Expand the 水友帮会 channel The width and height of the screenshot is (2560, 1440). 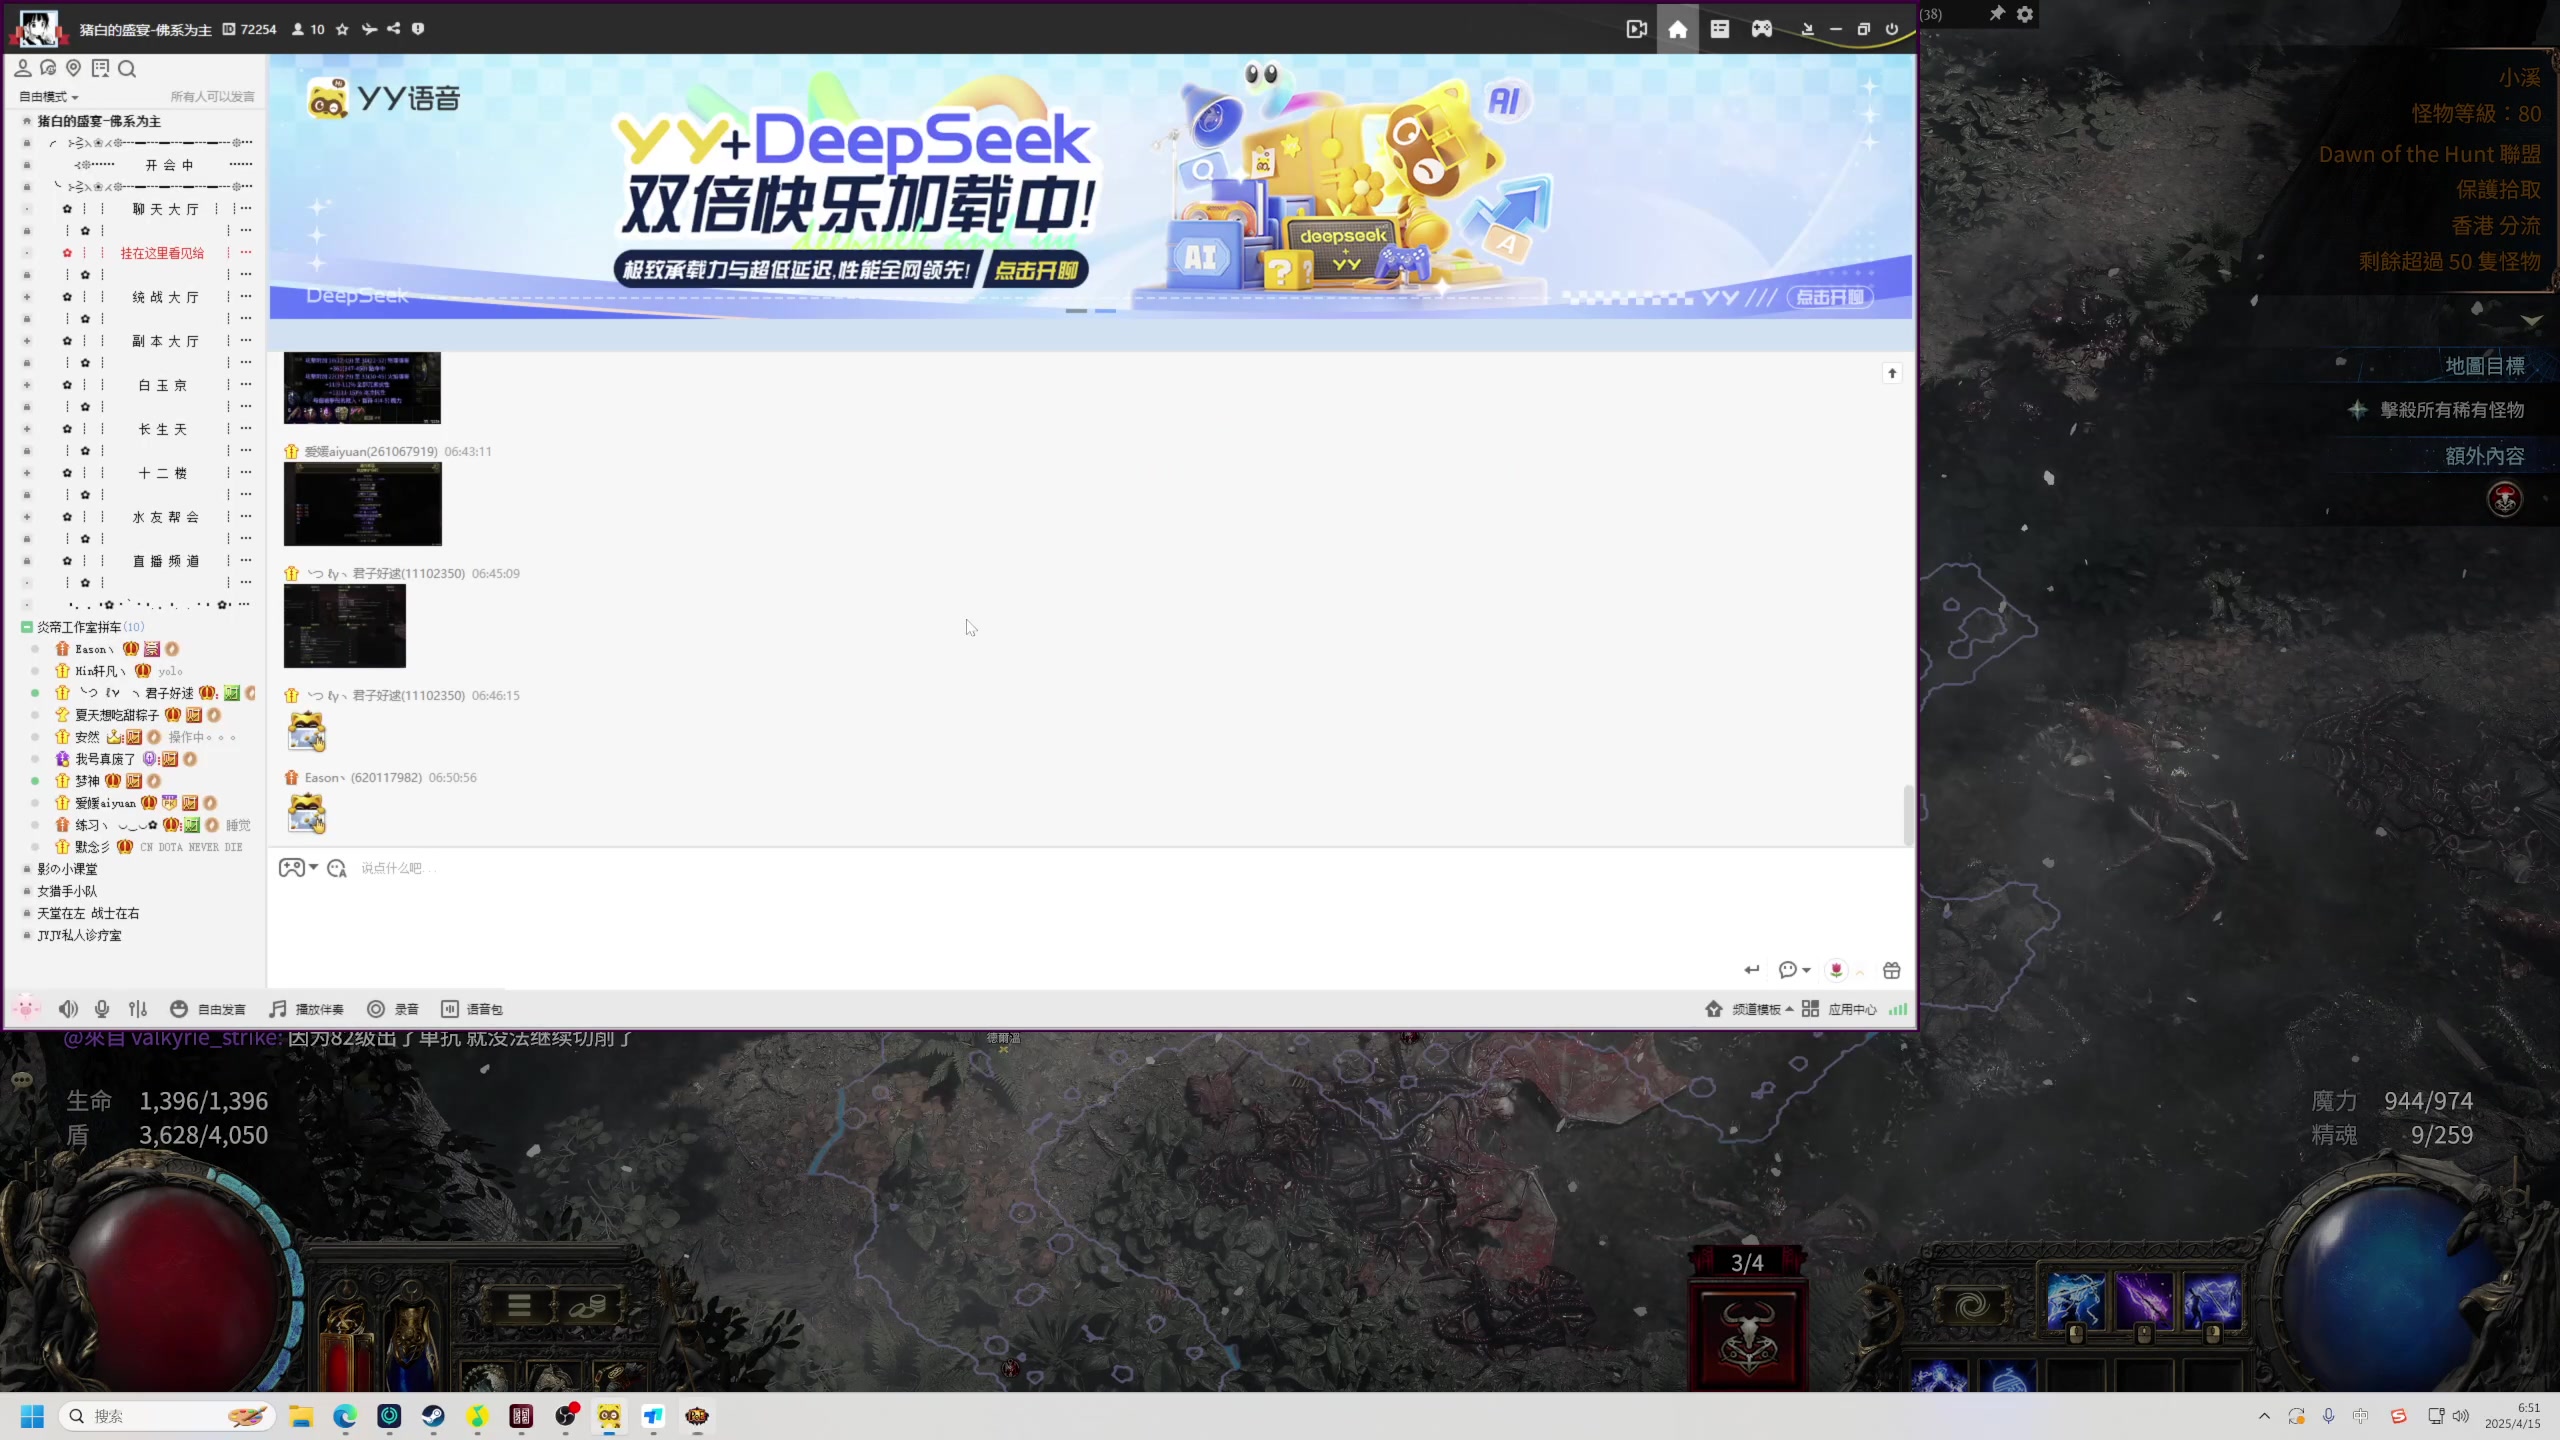[x=27, y=517]
